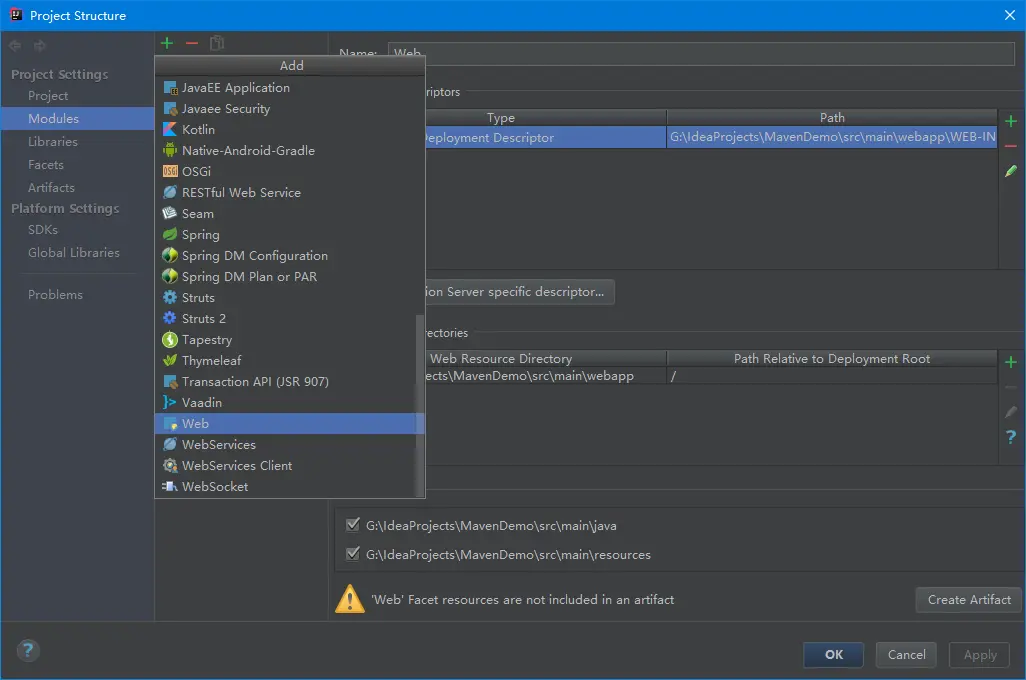1026x680 pixels.
Task: Click the IntelliJ logo in the title bar
Action: [16, 14]
